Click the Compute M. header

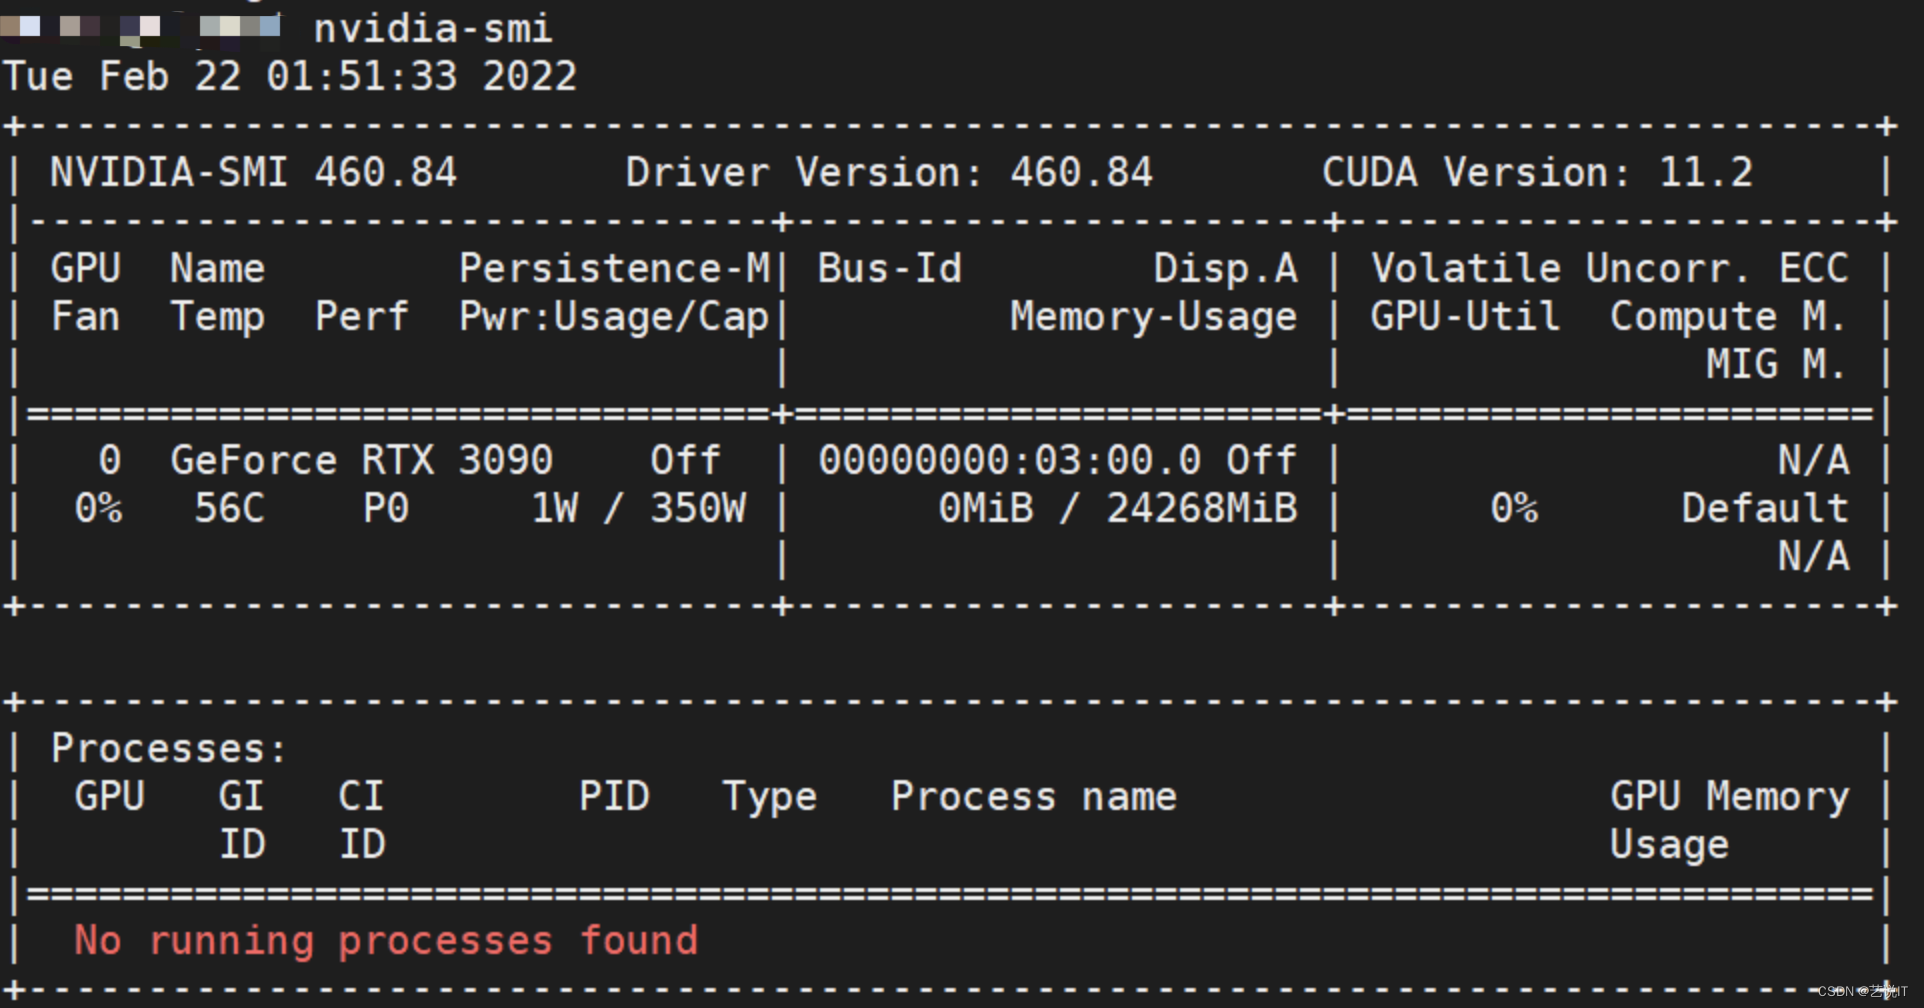[x=1728, y=317]
